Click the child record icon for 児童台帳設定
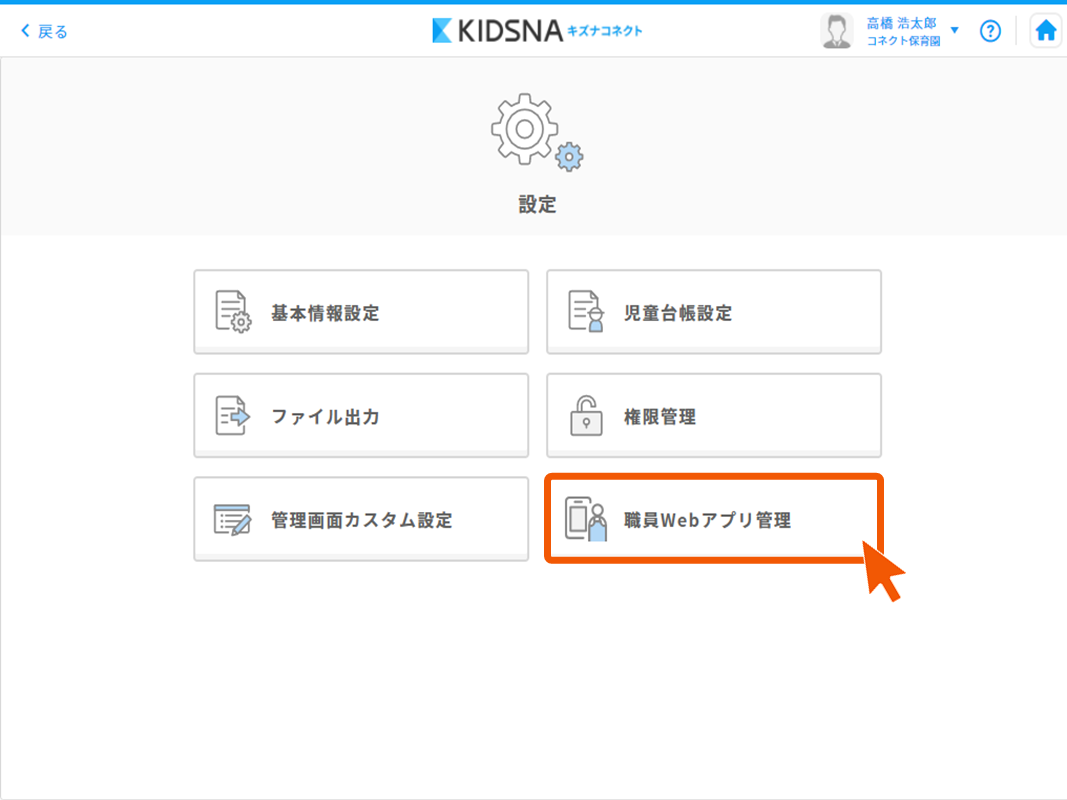The image size is (1067, 800). (586, 312)
